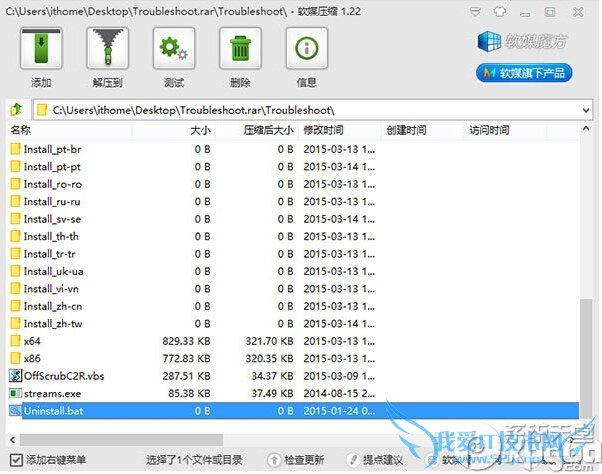Expand the address path dropdown
Viewport: 602px width, 474px height.
point(586,111)
